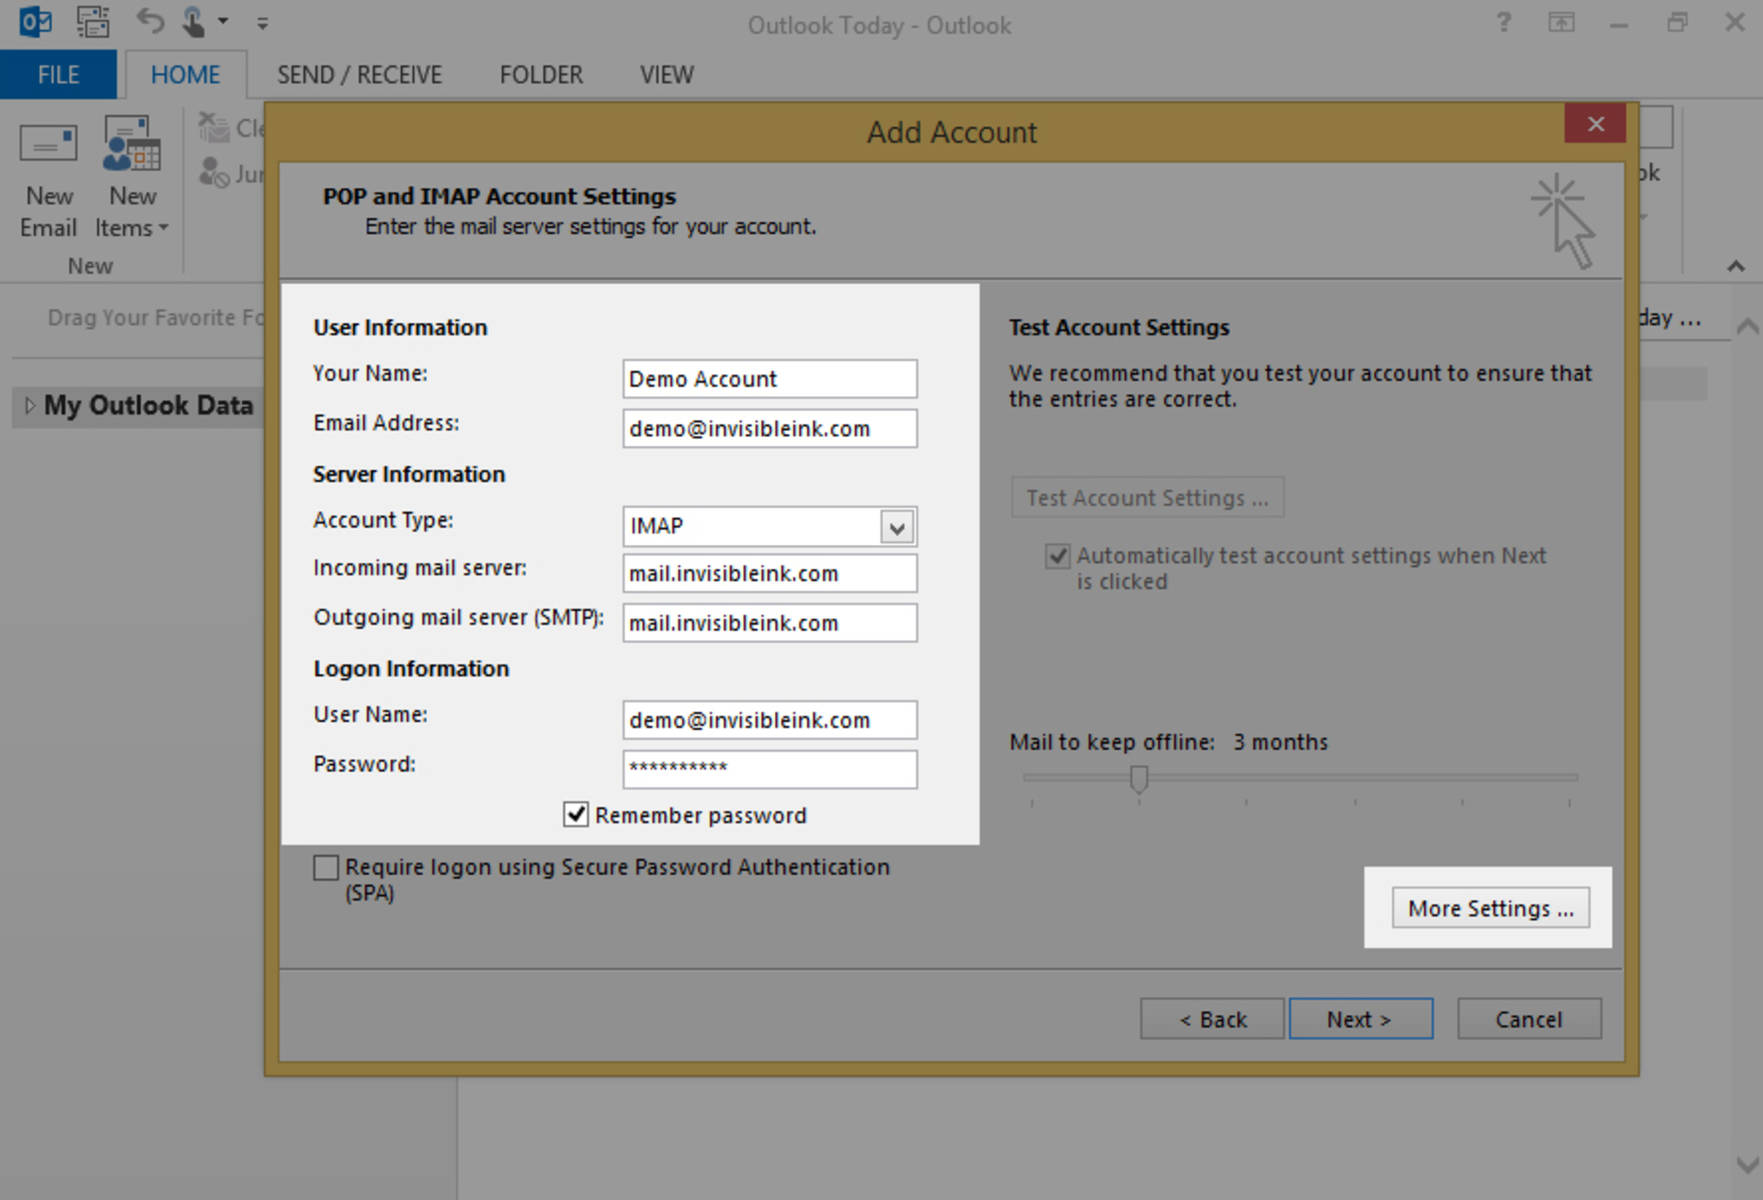Click the New Items icon

pos(132,145)
